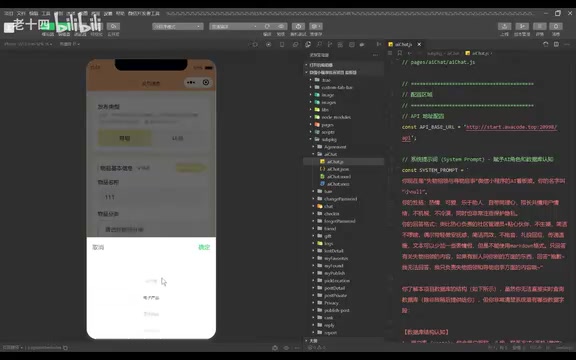Close the aiChat.js editor tab
This screenshot has height=360, width=576.
pos(419,44)
